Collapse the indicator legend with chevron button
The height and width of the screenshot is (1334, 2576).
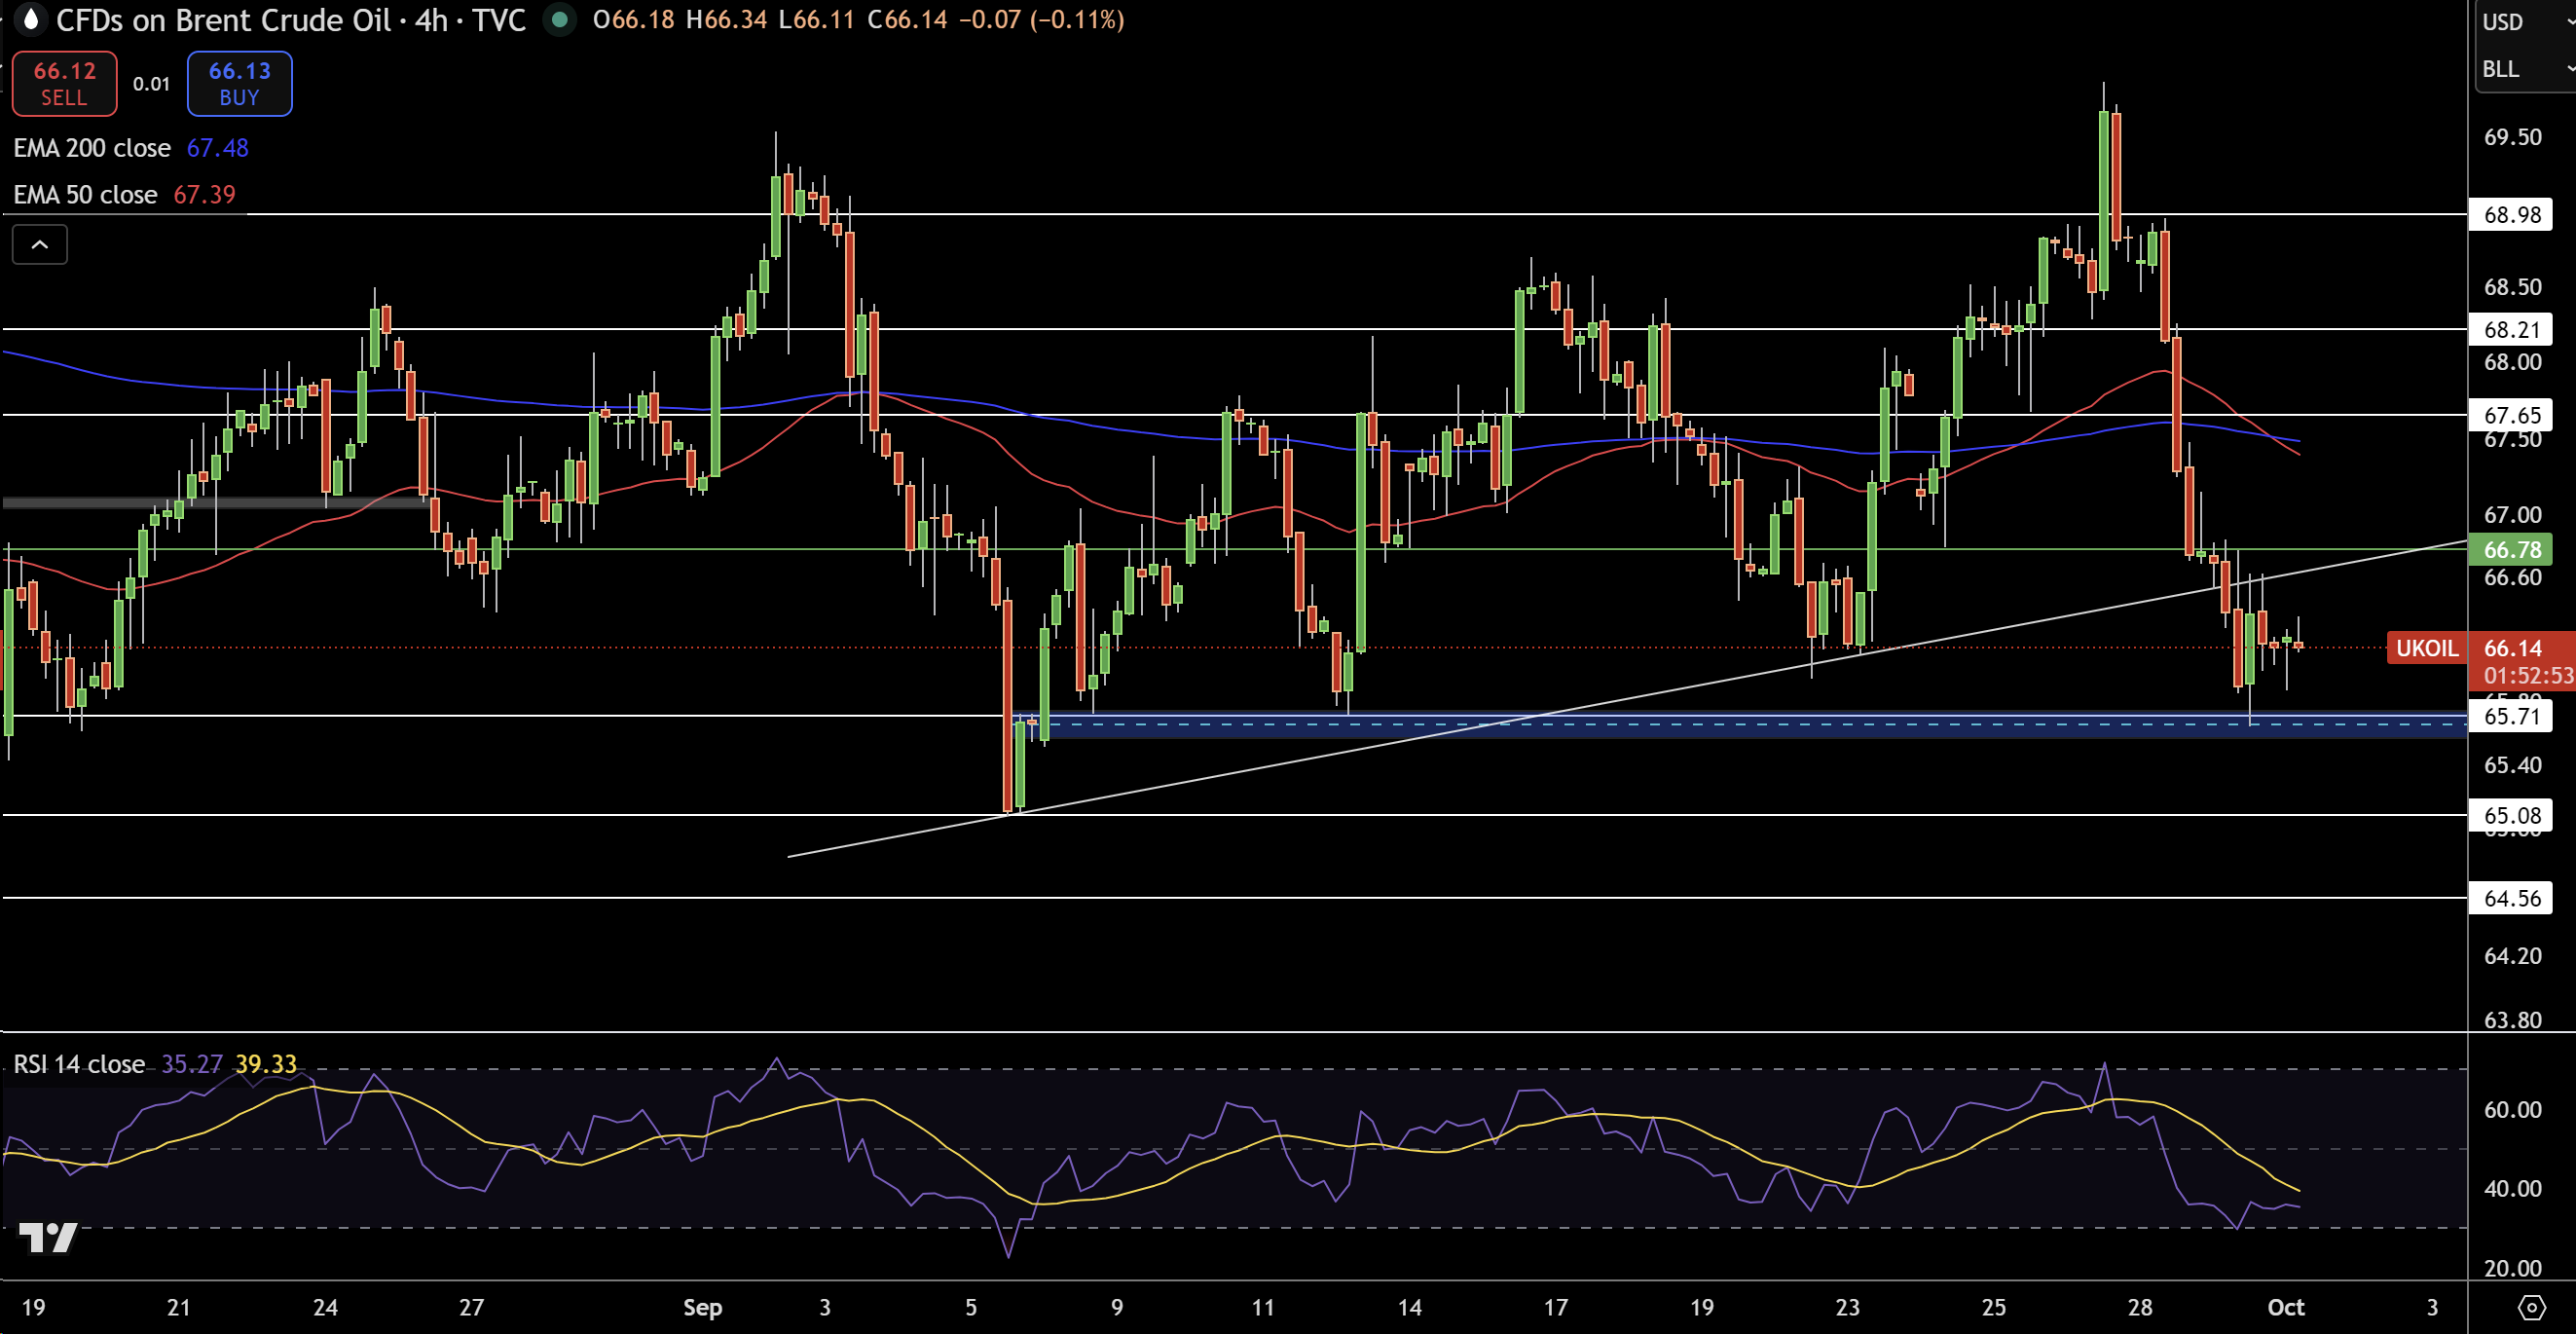40,245
